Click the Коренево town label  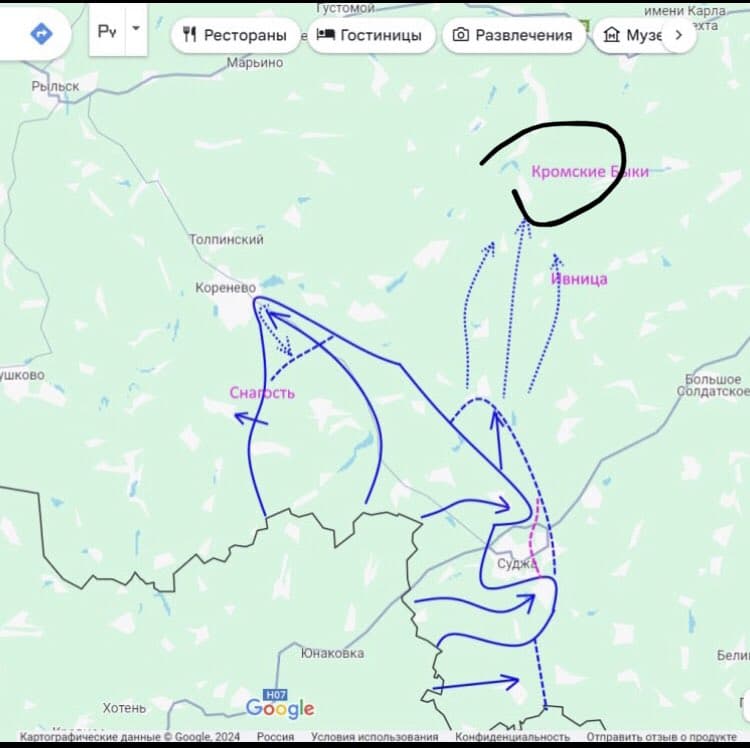(x=225, y=288)
